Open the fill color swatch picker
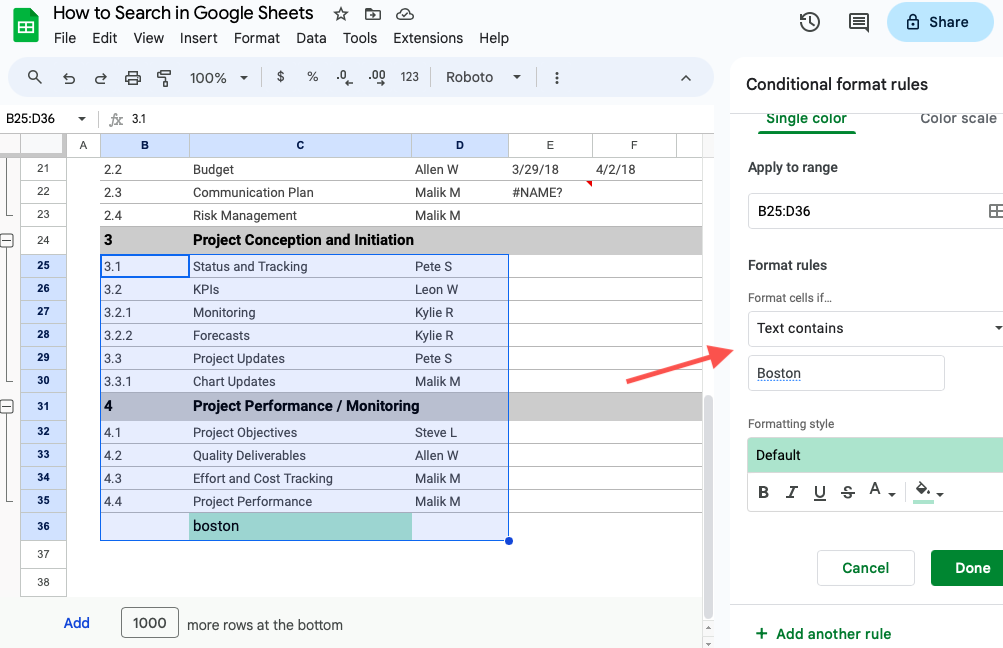1003x648 pixels. 921,491
